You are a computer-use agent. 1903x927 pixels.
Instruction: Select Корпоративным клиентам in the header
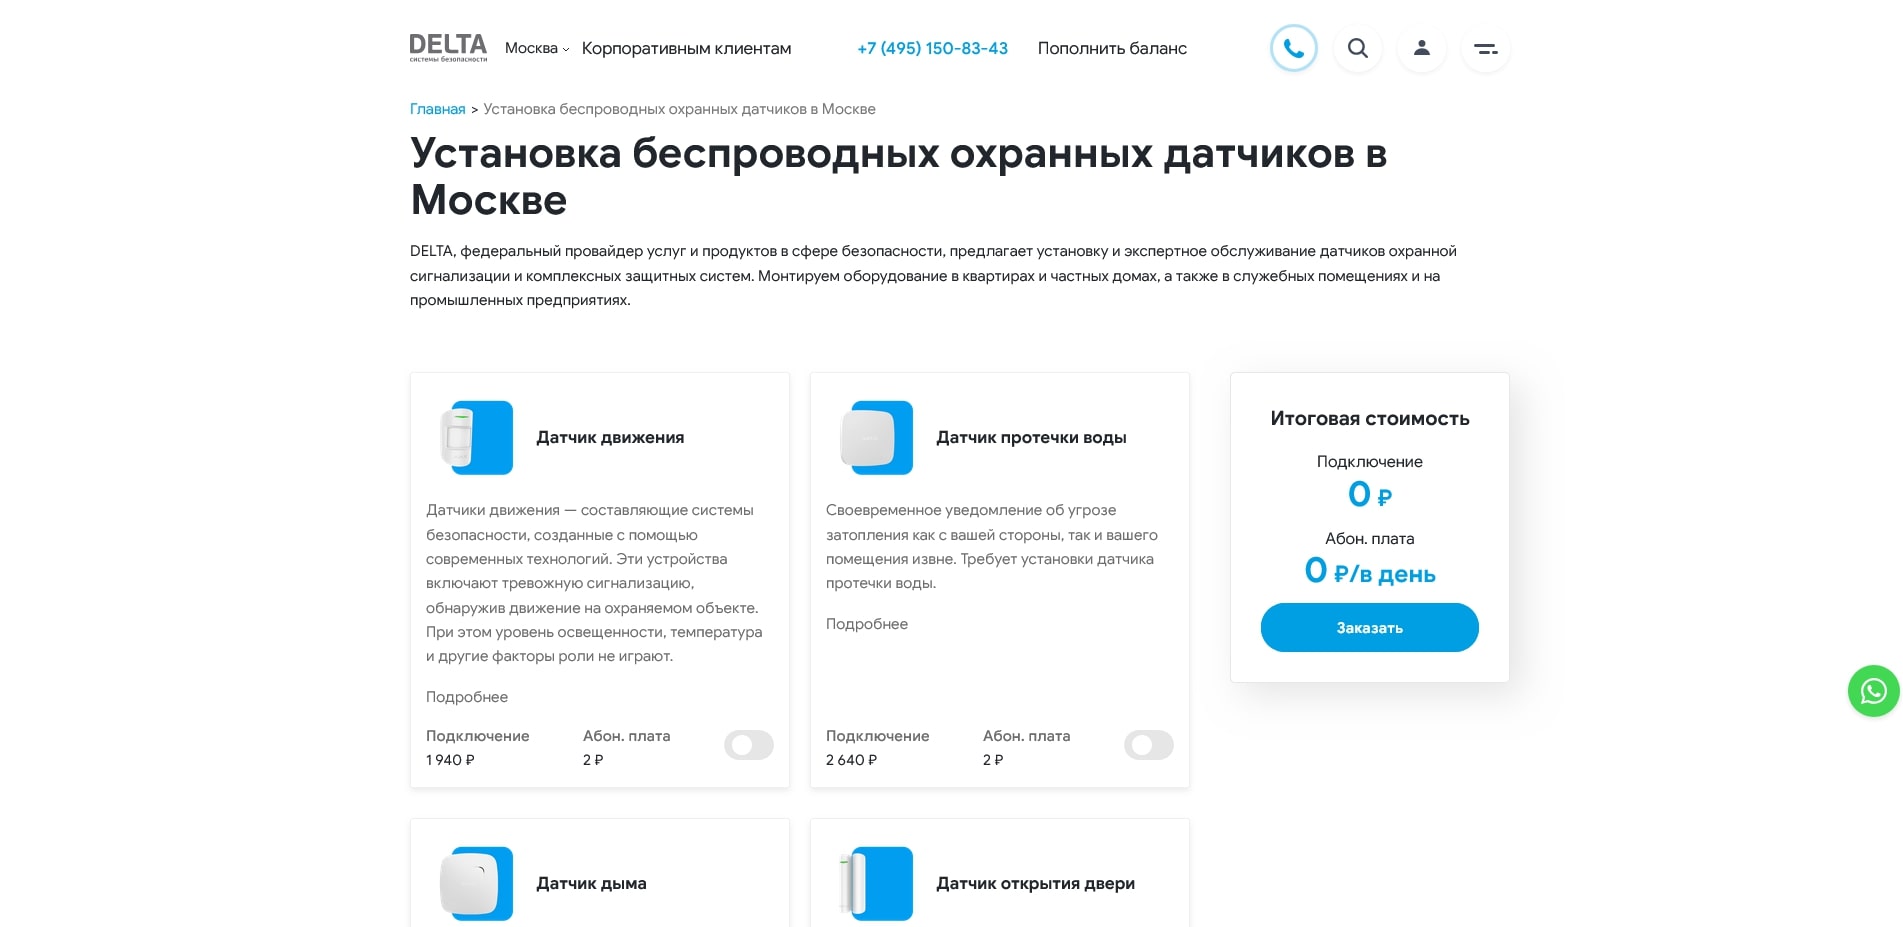click(687, 48)
